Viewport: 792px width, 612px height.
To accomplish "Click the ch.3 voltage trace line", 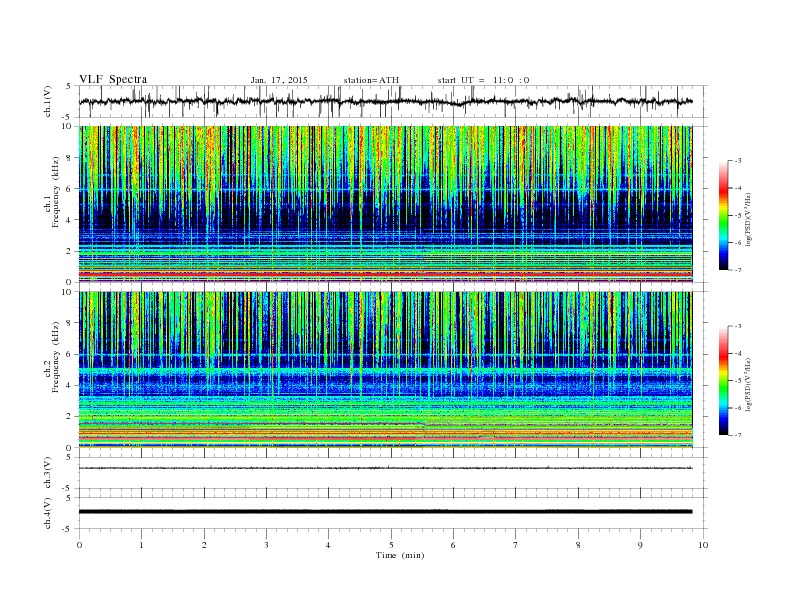I will click(385, 468).
